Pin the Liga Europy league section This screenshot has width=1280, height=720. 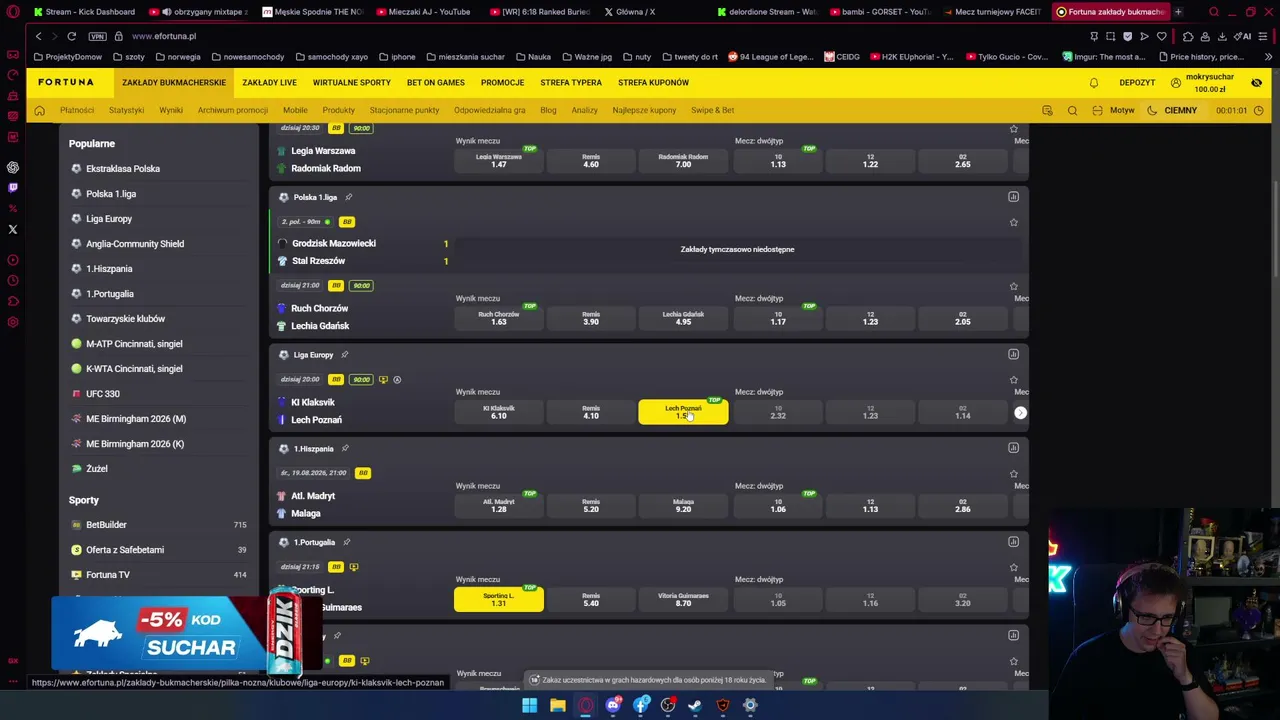tap(344, 354)
